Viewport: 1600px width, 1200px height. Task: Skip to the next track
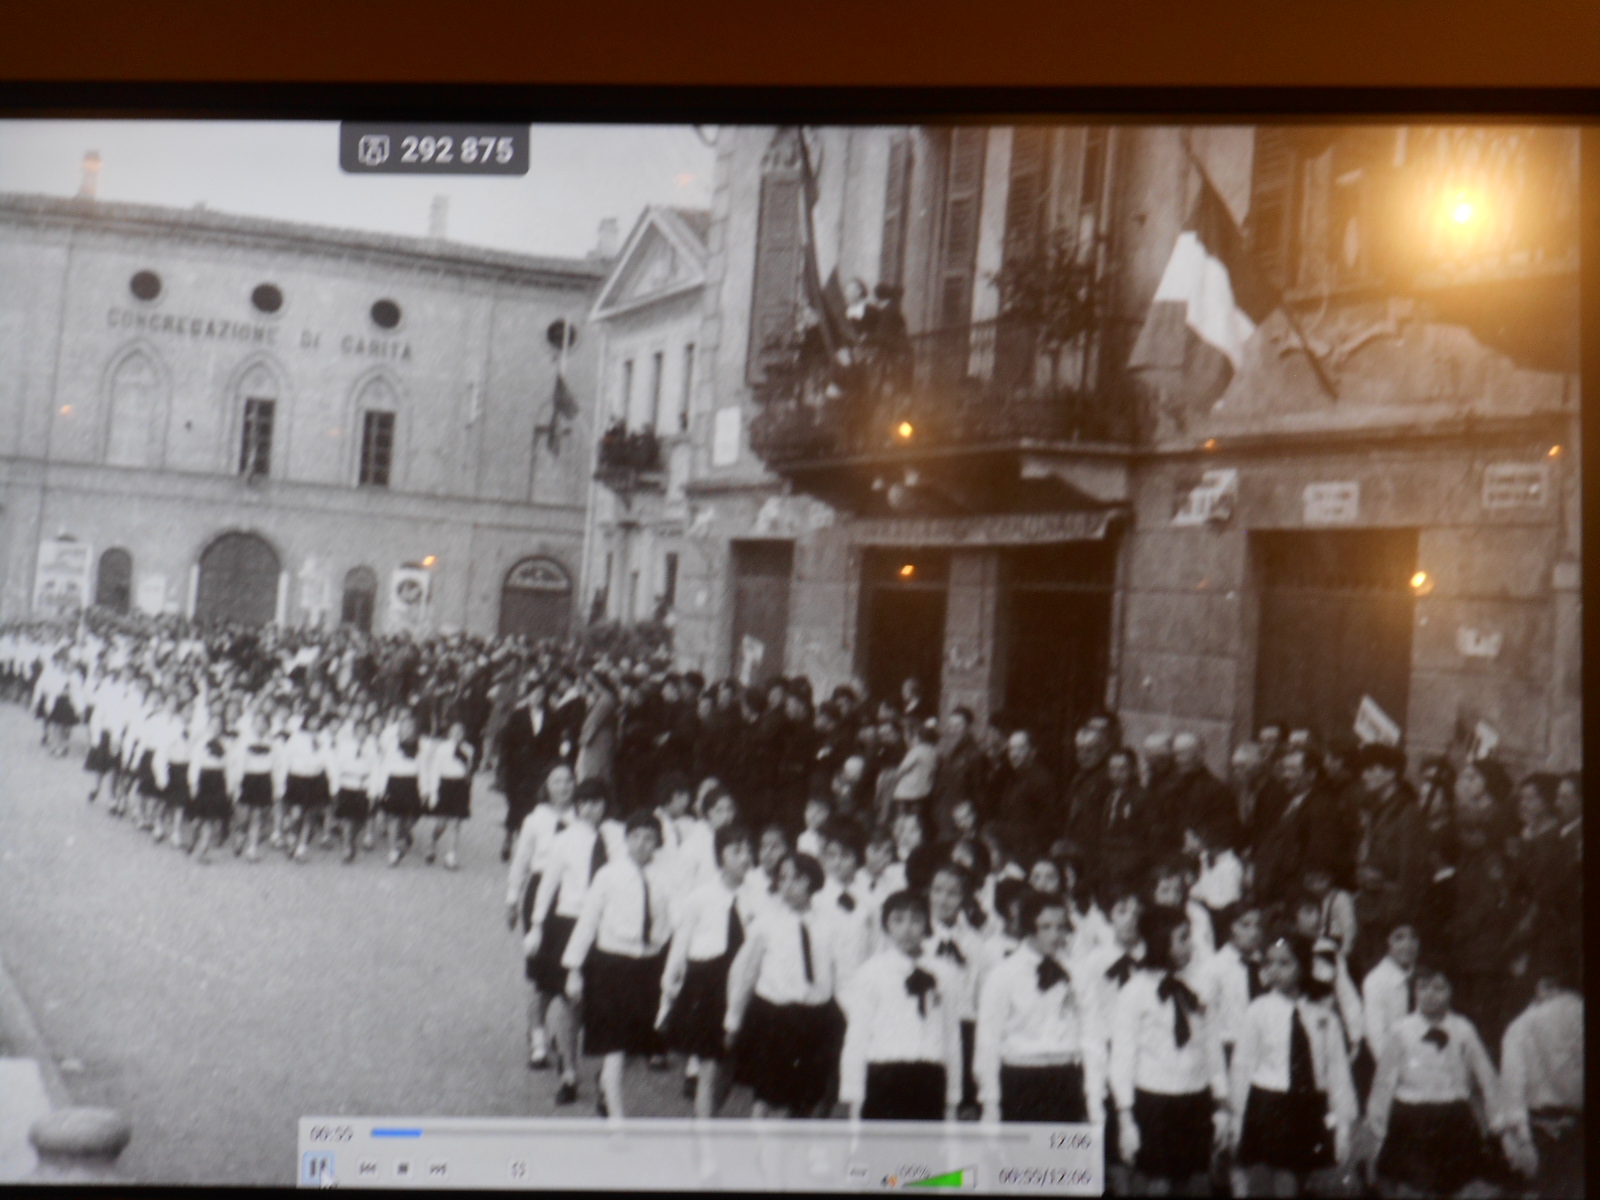point(437,1168)
